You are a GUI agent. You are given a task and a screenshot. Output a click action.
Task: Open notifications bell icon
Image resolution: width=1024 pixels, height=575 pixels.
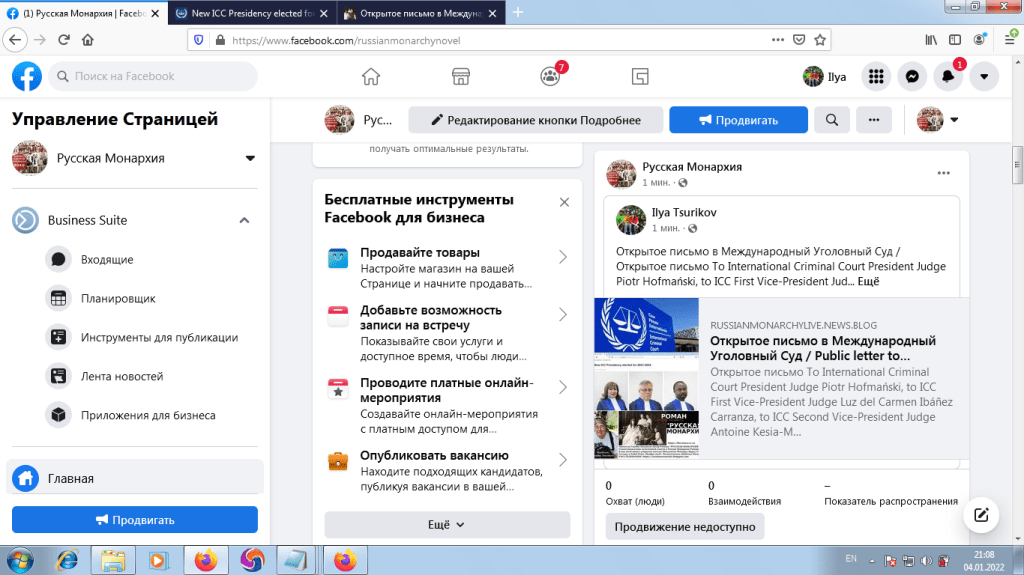point(948,76)
